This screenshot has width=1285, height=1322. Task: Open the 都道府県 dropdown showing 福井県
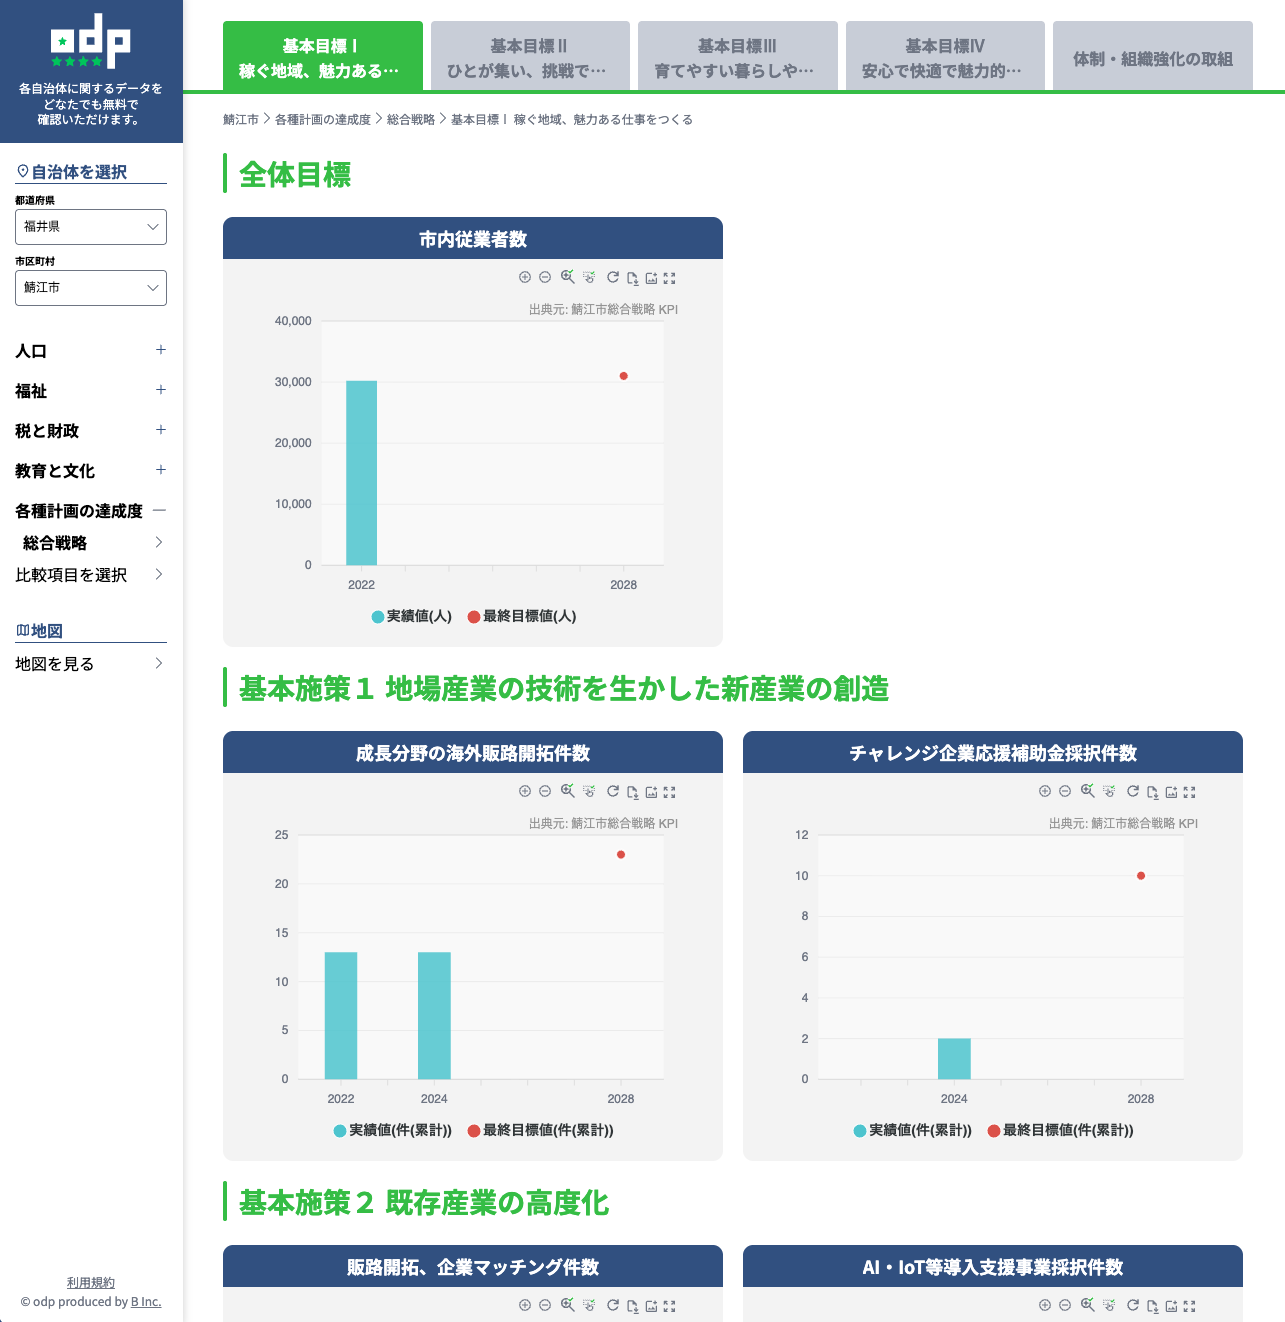tap(91, 227)
